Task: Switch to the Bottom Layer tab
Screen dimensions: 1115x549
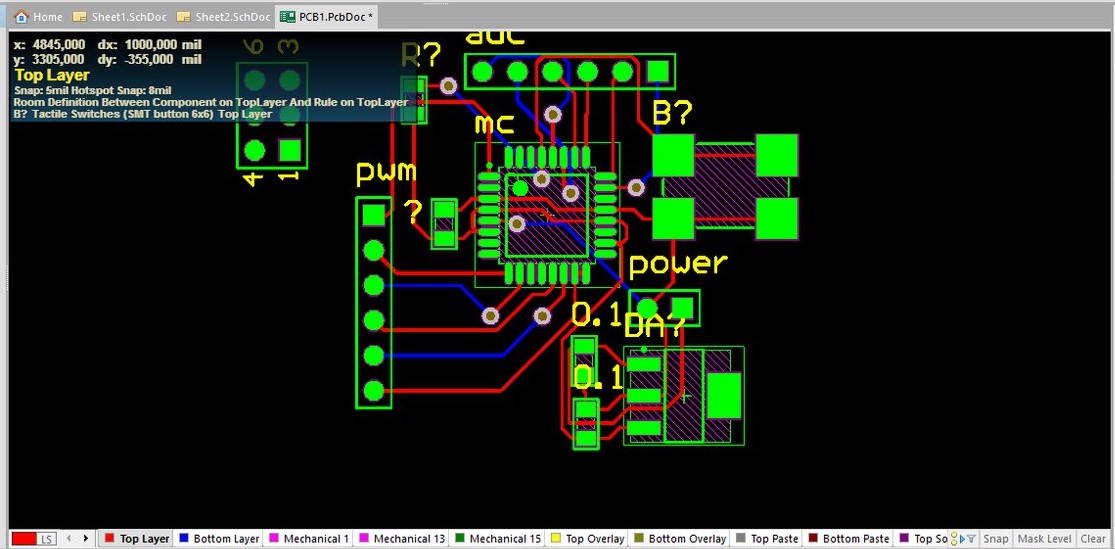Action: tap(219, 538)
